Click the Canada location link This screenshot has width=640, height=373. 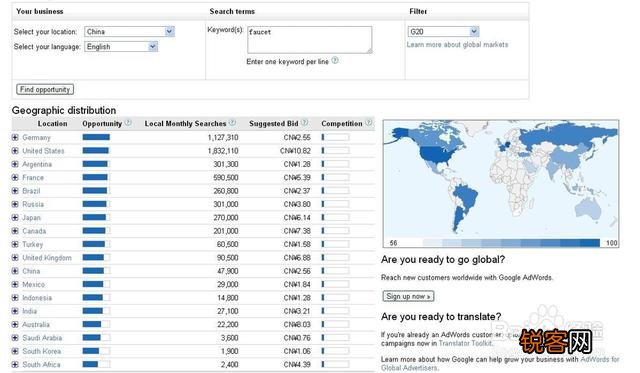(34, 231)
